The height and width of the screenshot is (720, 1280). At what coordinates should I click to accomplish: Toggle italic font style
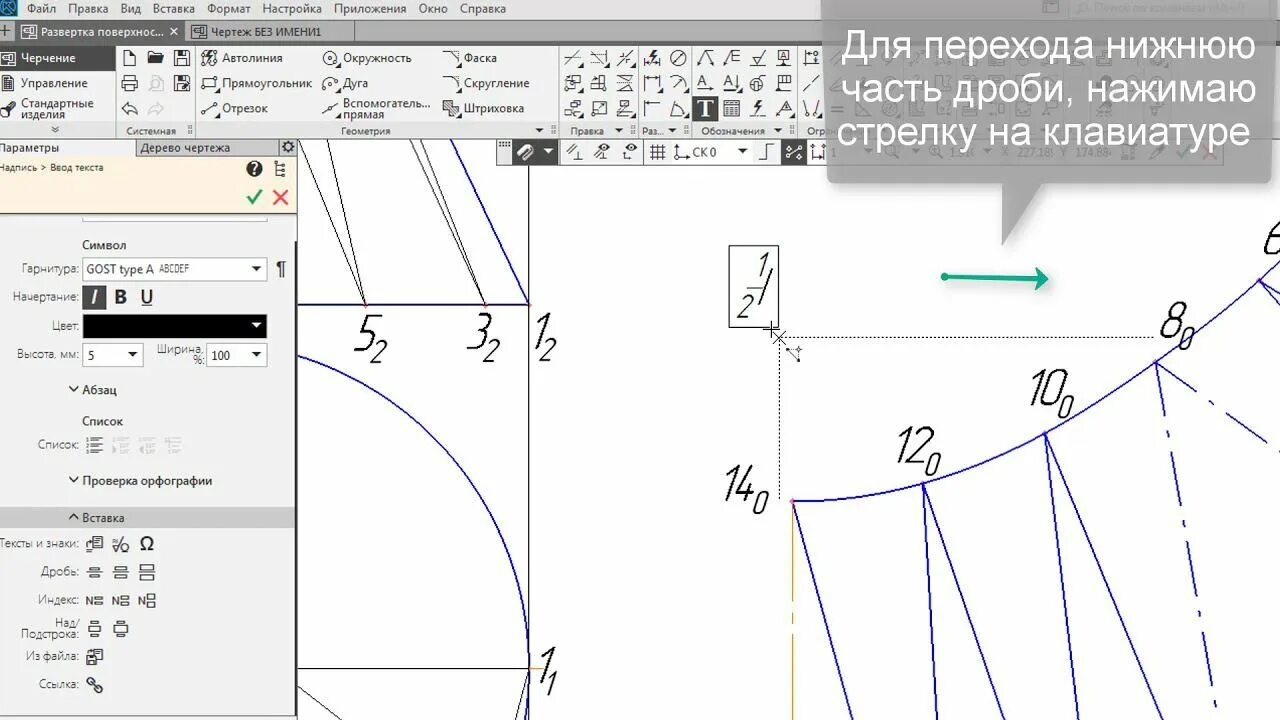pyautogui.click(x=94, y=297)
